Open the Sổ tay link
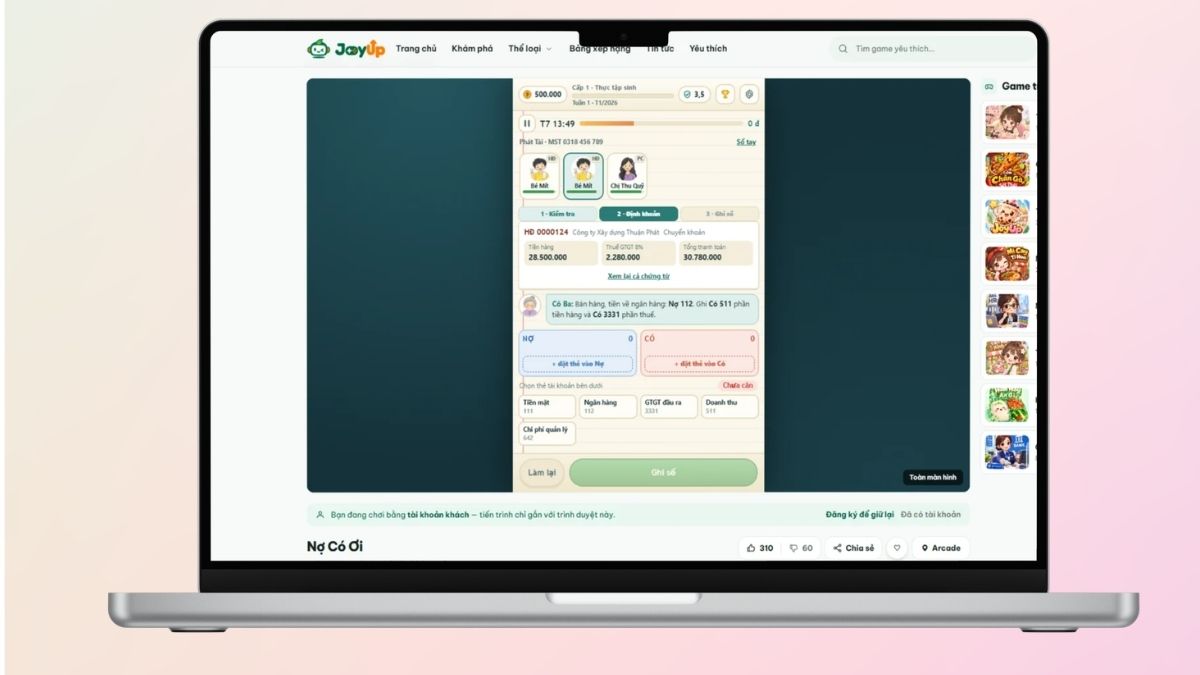Viewport: 1200px width, 675px height. tap(746, 142)
